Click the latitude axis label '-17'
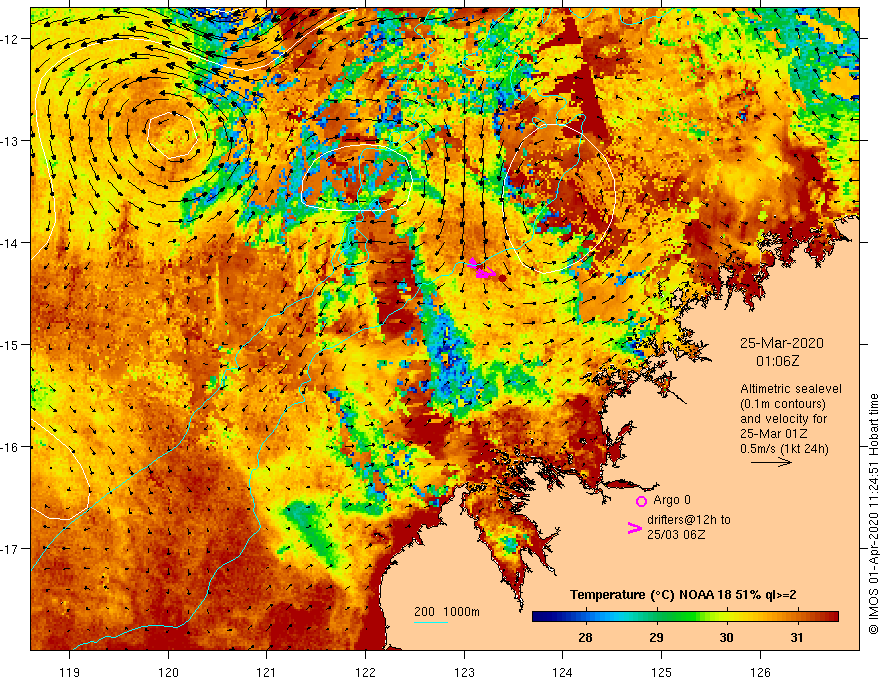The width and height of the screenshot is (880, 680). (x=10, y=549)
